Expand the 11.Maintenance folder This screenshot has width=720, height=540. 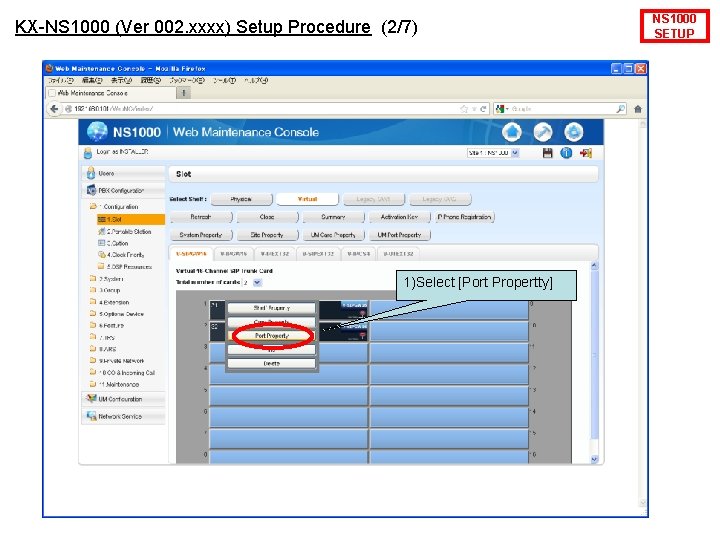click(x=93, y=384)
